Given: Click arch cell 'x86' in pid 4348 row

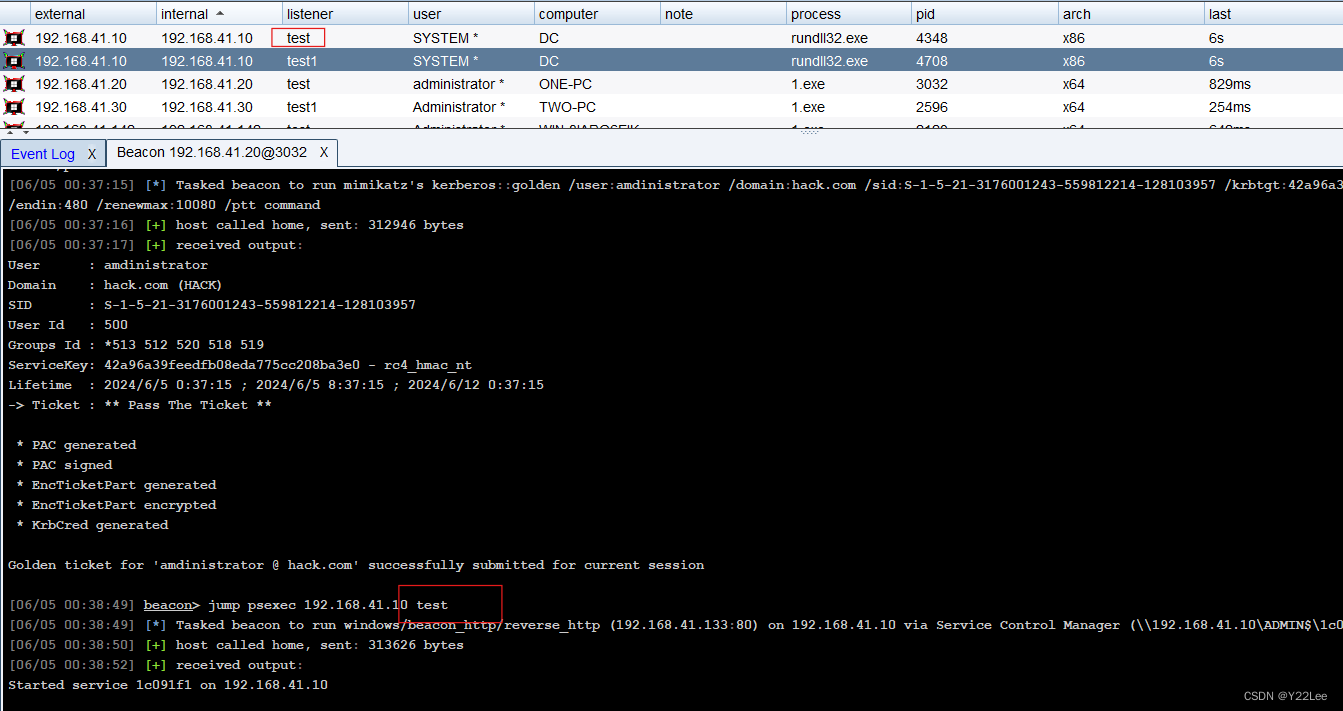Looking at the screenshot, I should click(1074, 38).
